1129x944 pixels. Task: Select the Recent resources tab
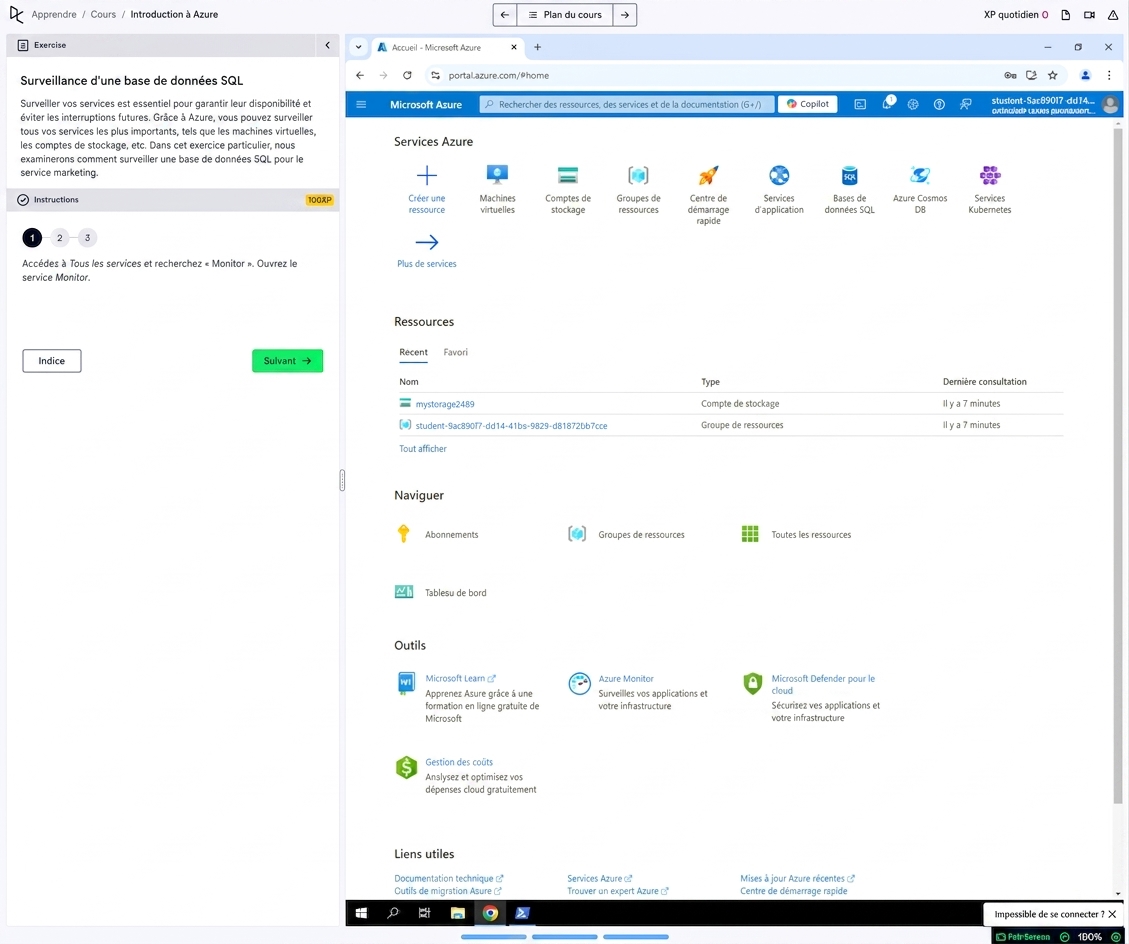[413, 352]
